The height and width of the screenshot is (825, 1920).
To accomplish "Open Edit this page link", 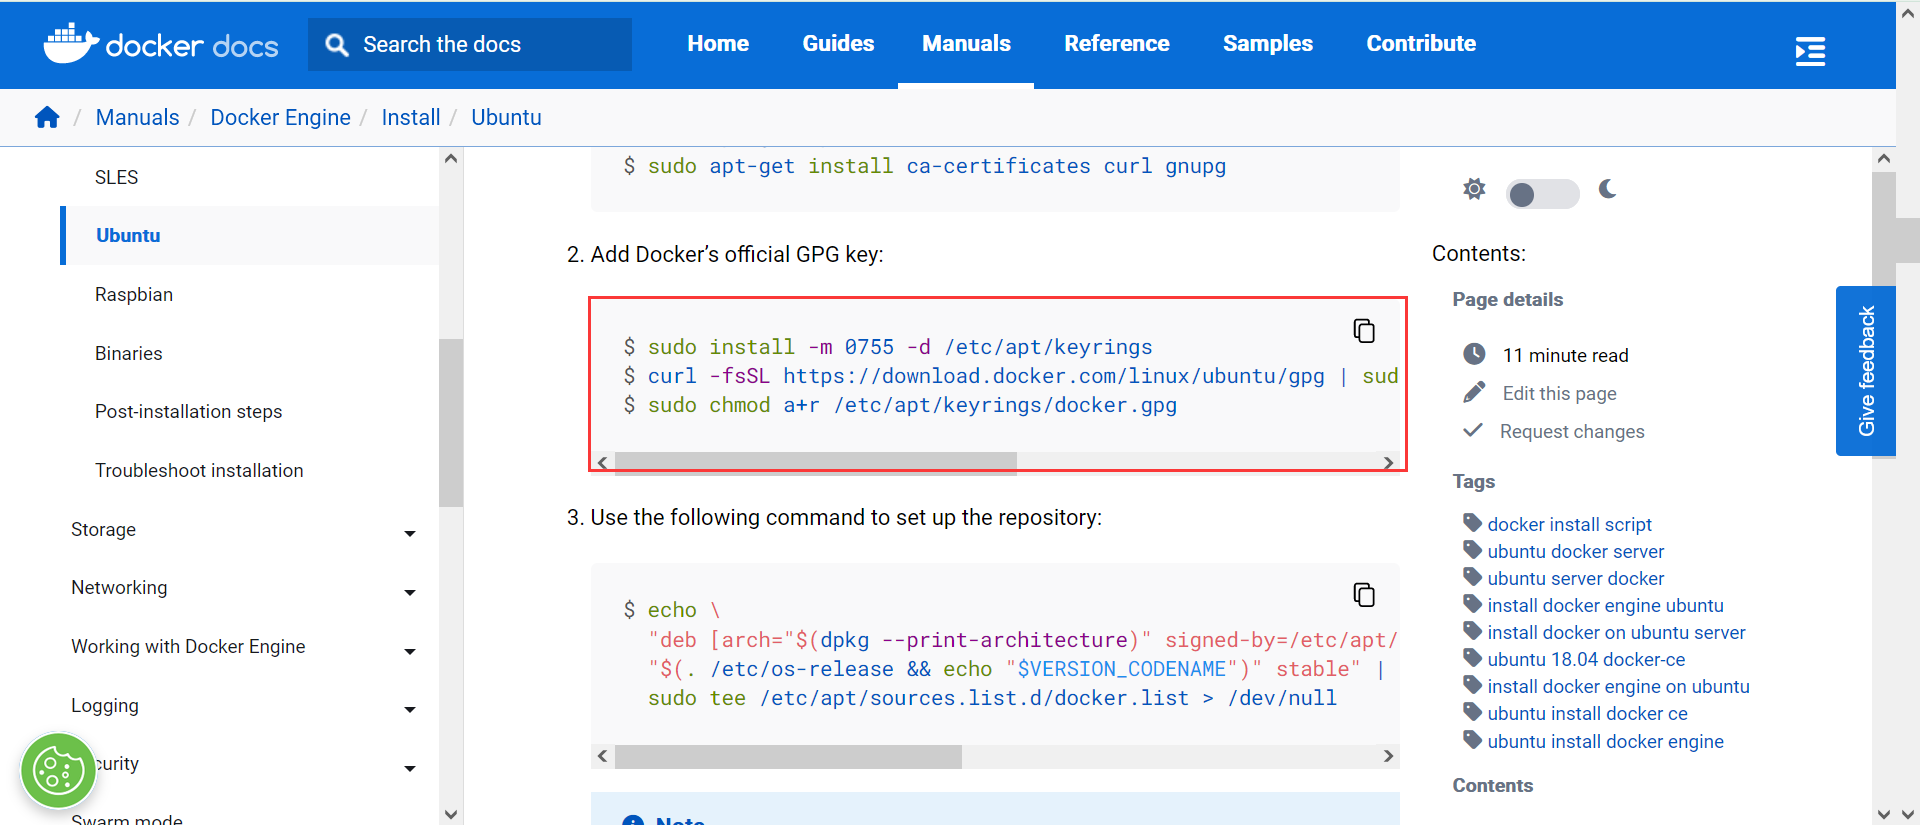I will [1559, 393].
